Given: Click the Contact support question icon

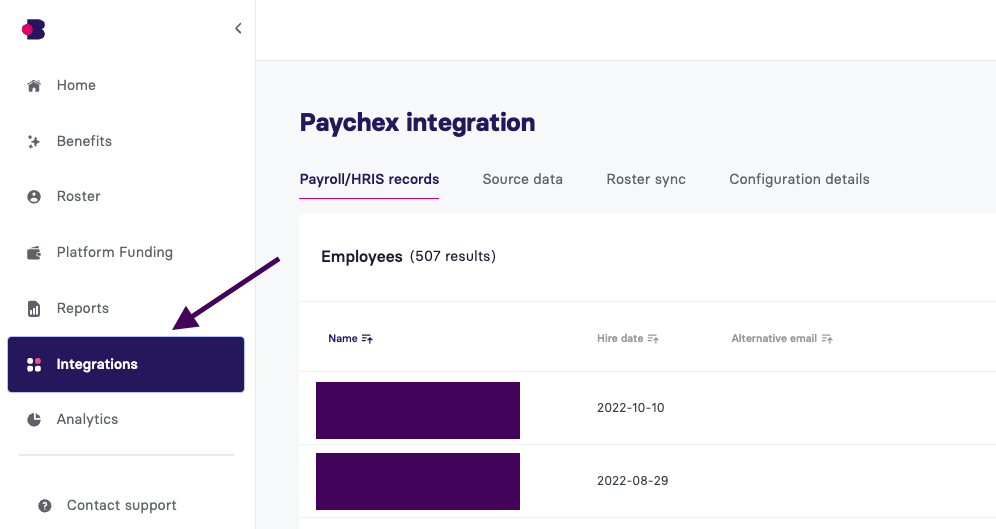Looking at the screenshot, I should click(44, 506).
